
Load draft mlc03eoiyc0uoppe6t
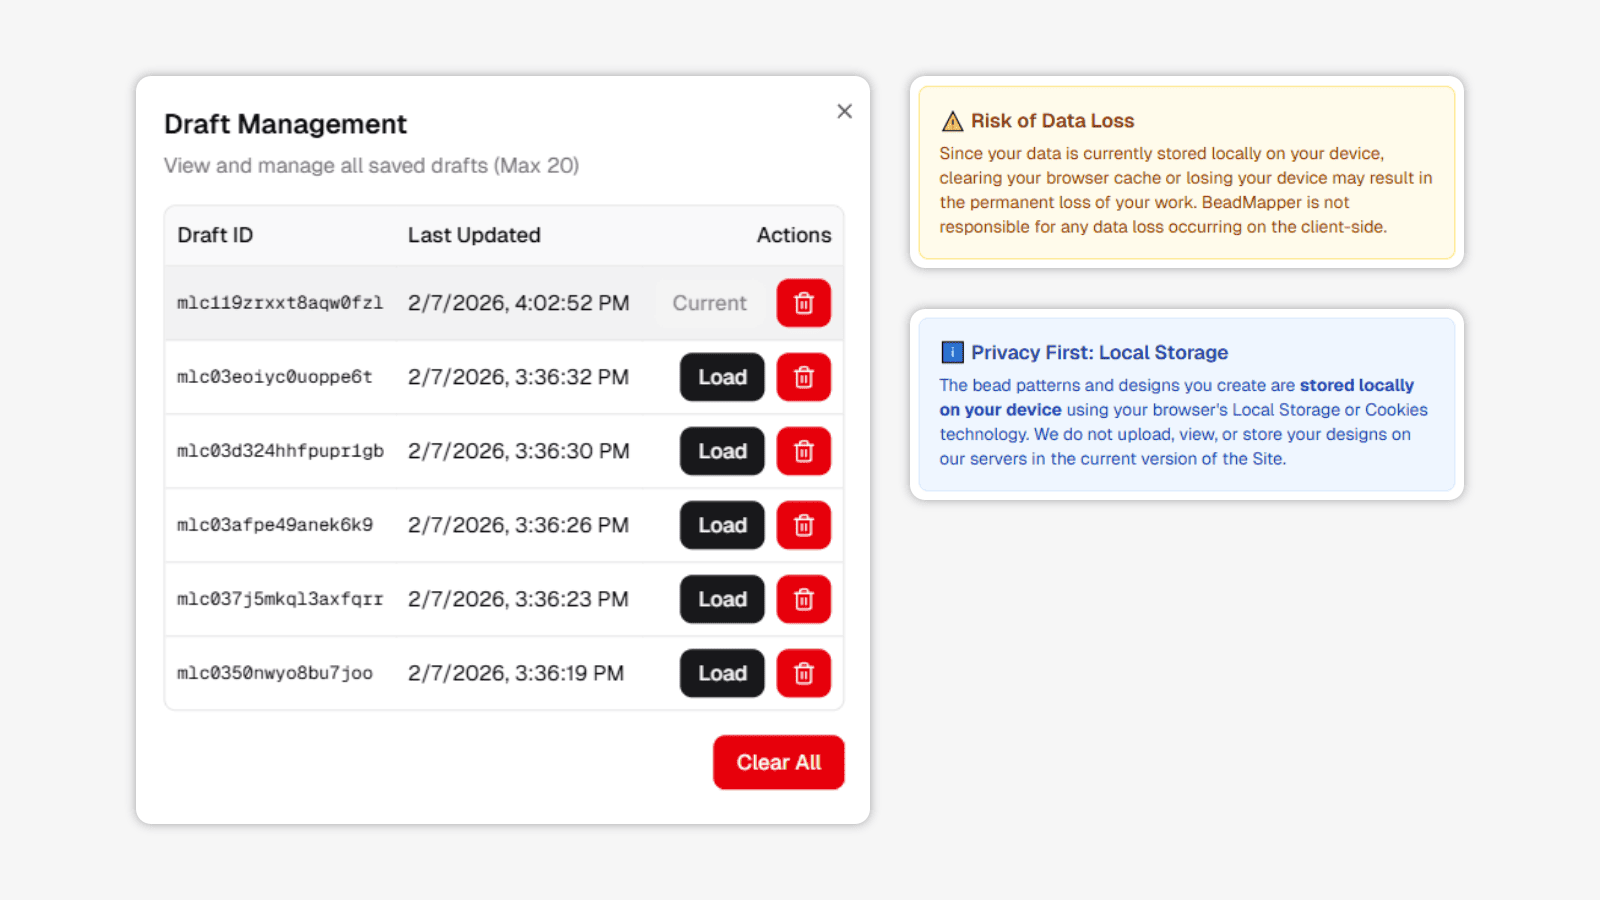pos(721,377)
